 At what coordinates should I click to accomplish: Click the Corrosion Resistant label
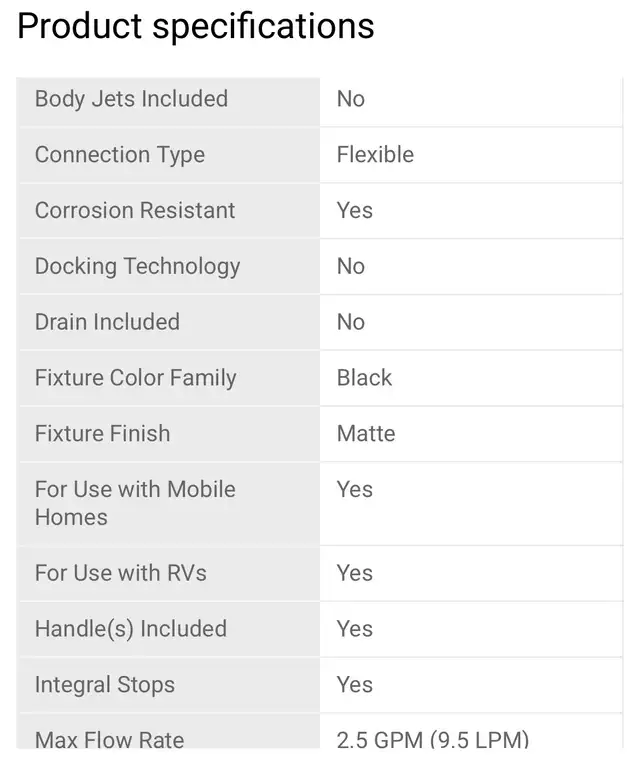point(135,211)
